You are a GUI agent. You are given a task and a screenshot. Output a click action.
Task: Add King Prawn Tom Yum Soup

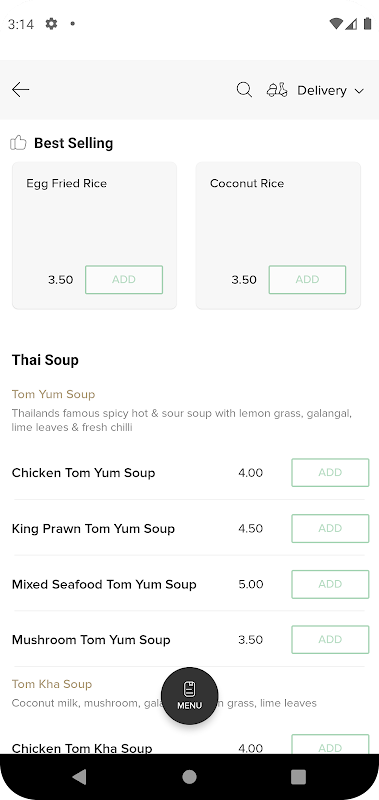point(330,528)
